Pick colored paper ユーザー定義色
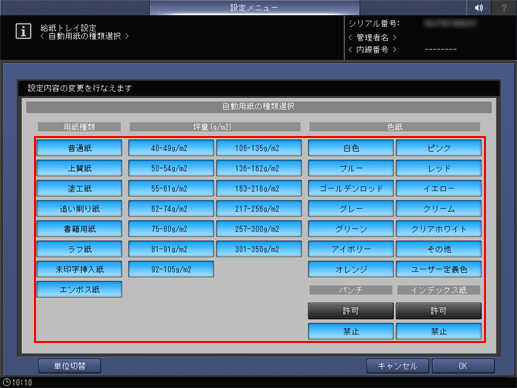The height and width of the screenshot is (388, 517). point(439,269)
